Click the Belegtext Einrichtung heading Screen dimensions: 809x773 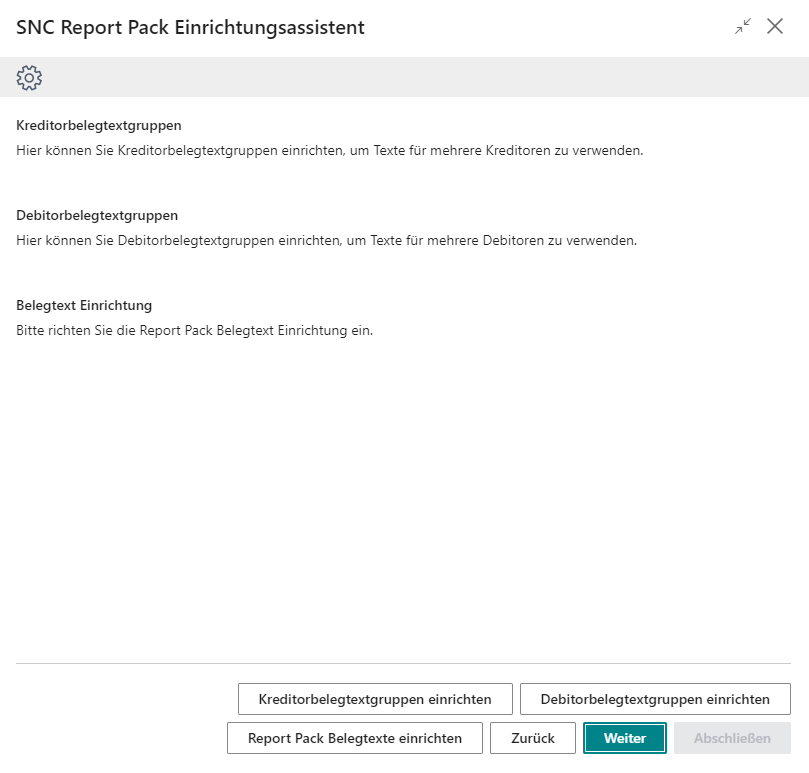click(84, 305)
